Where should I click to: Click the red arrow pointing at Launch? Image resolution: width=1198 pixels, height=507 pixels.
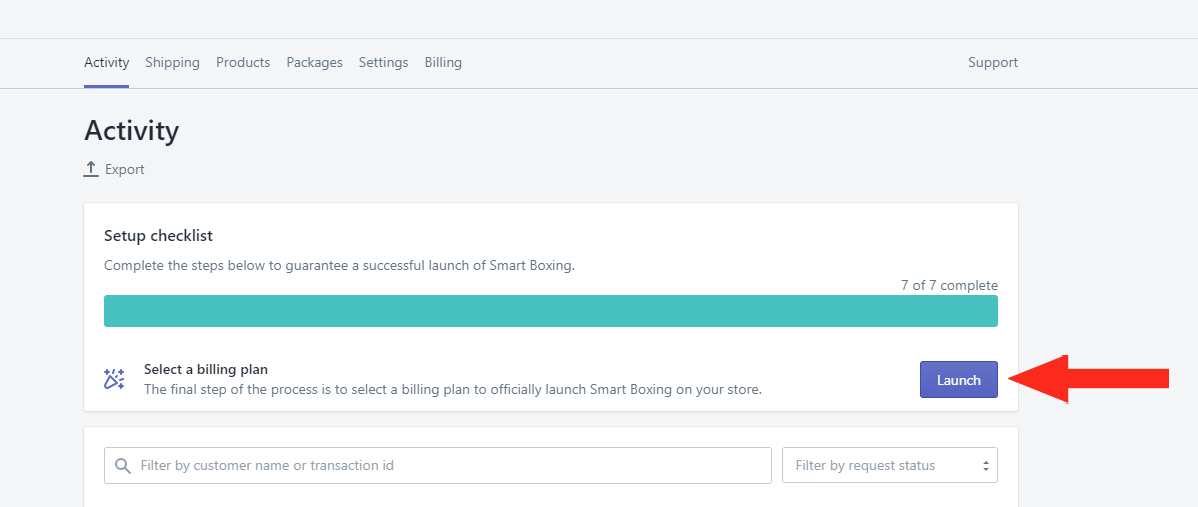tap(1089, 379)
